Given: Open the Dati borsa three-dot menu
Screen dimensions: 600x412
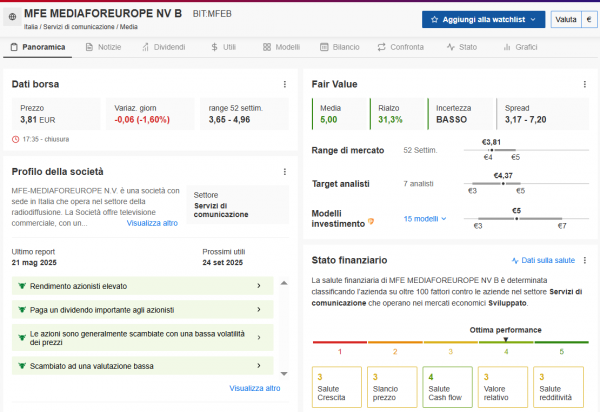Looking at the screenshot, I should tap(285, 84).
